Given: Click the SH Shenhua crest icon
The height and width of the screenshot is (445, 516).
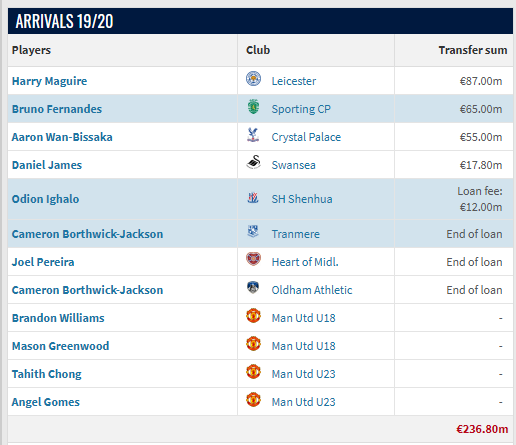Looking at the screenshot, I should coord(253,197).
